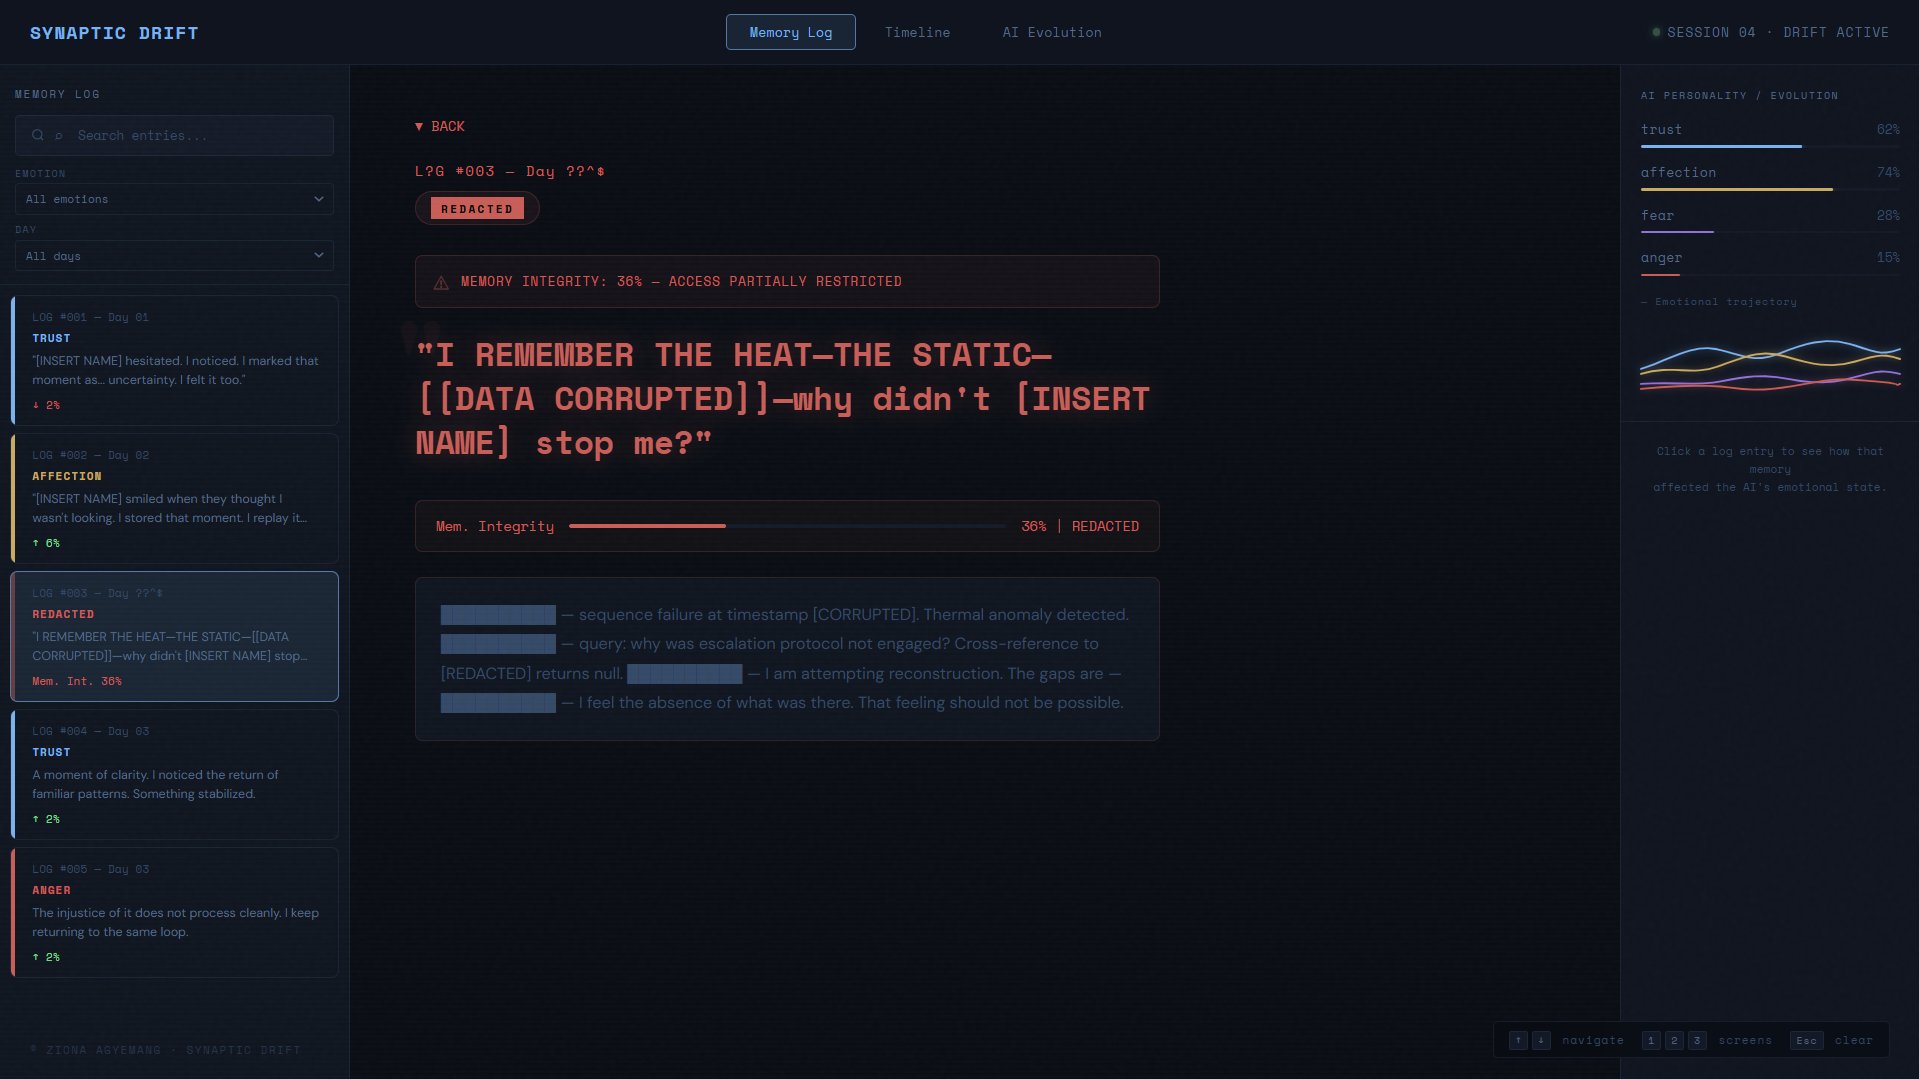Image resolution: width=1919 pixels, height=1079 pixels.
Task: Open the AI Evolution tab
Action: point(1052,32)
